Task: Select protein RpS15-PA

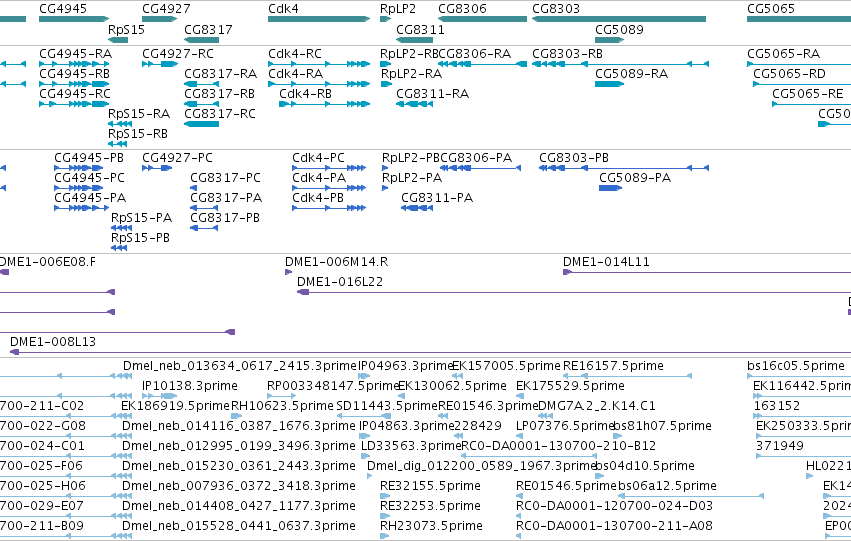Action: pyautogui.click(x=122, y=228)
